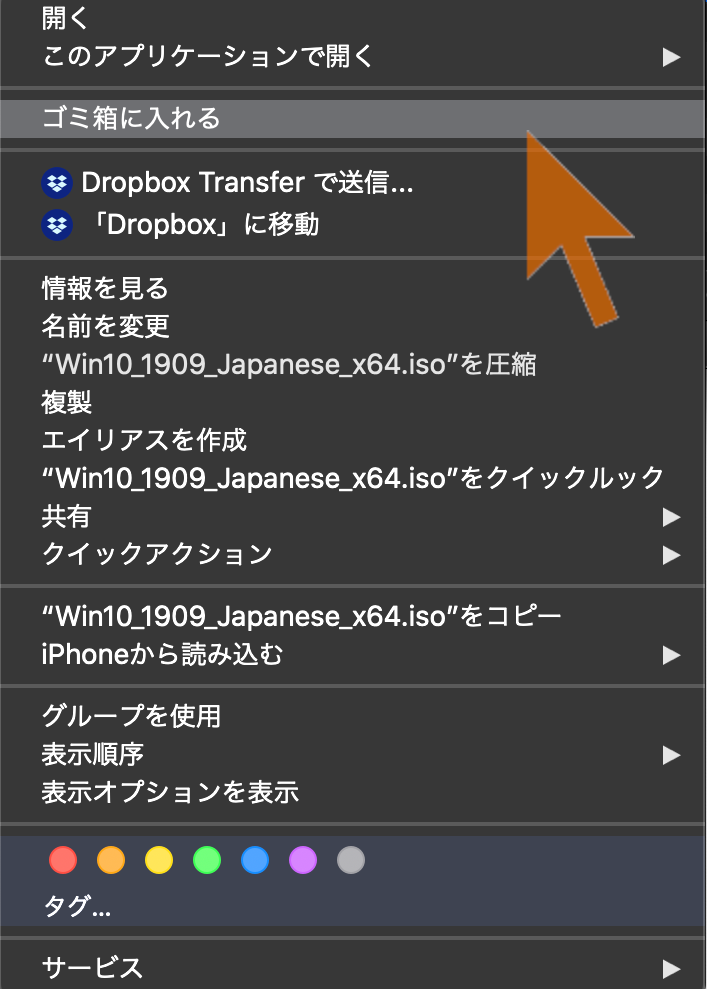Choose 「Dropbox」に移動 menu entry

pos(352,225)
